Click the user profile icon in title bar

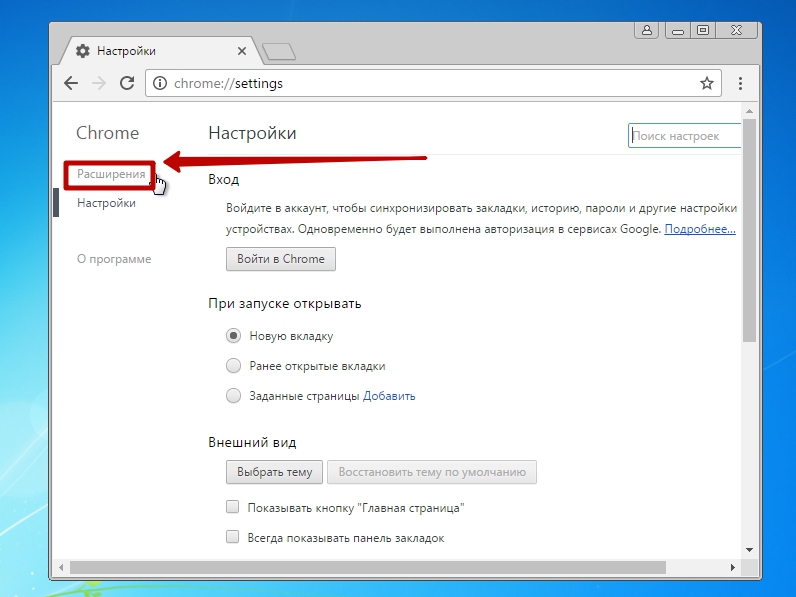coord(647,30)
